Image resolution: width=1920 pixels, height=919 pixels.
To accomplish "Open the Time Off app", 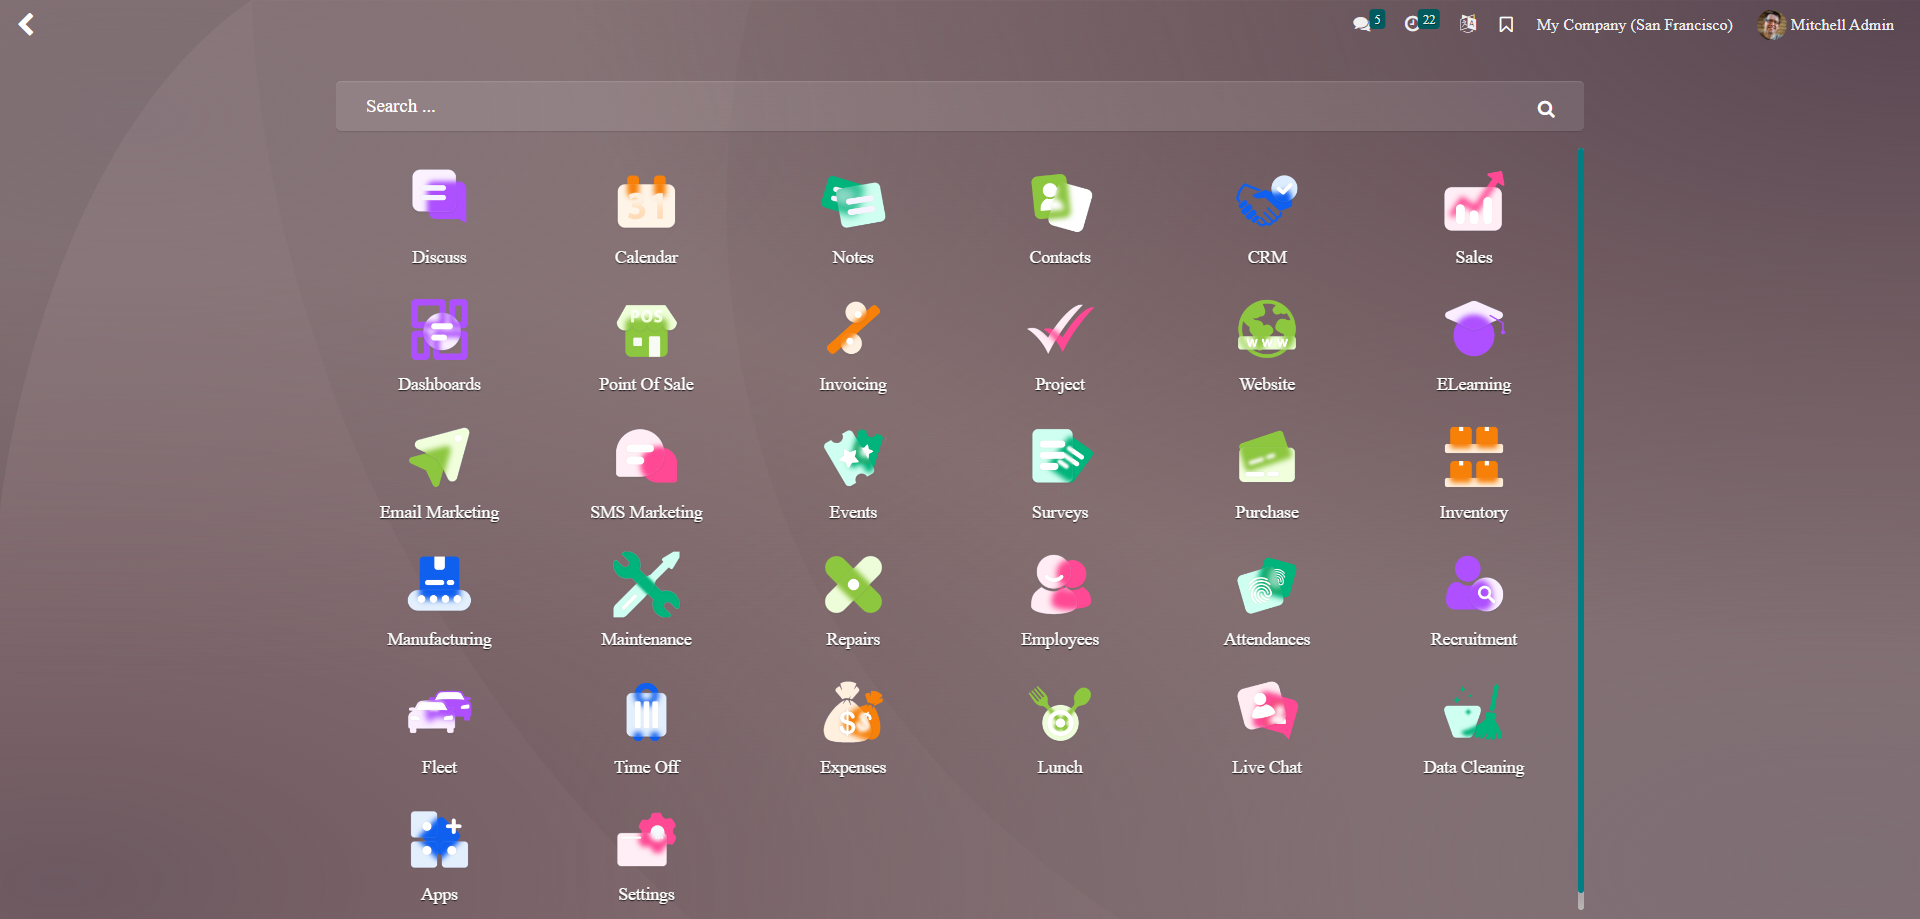I will 646,727.
